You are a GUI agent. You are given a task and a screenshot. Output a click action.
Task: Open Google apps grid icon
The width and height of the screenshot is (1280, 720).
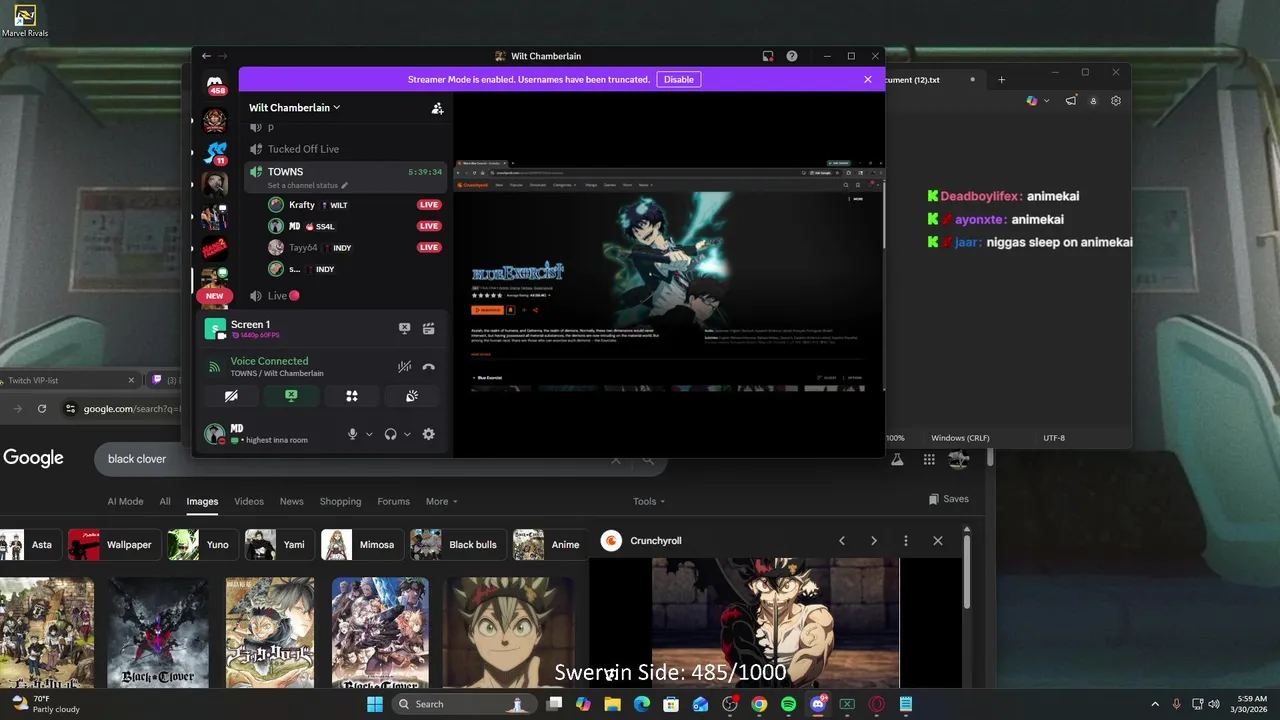929,459
